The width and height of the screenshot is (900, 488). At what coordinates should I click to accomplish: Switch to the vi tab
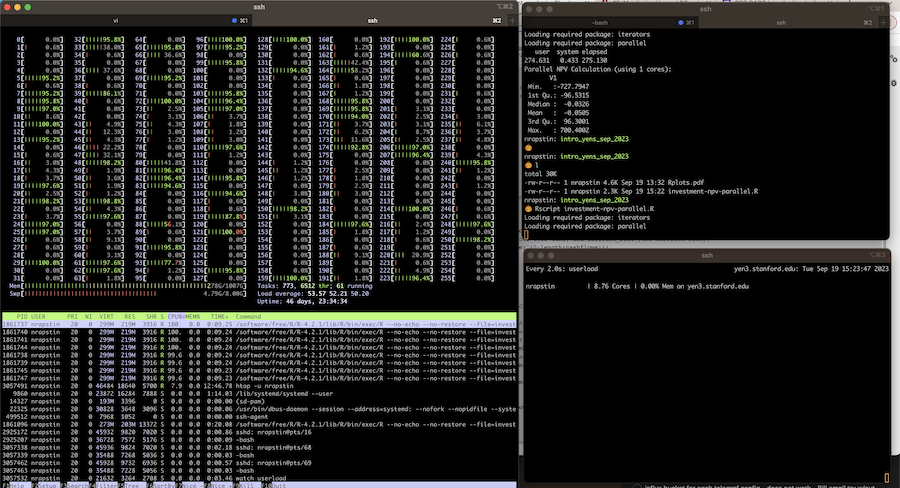click(116, 20)
